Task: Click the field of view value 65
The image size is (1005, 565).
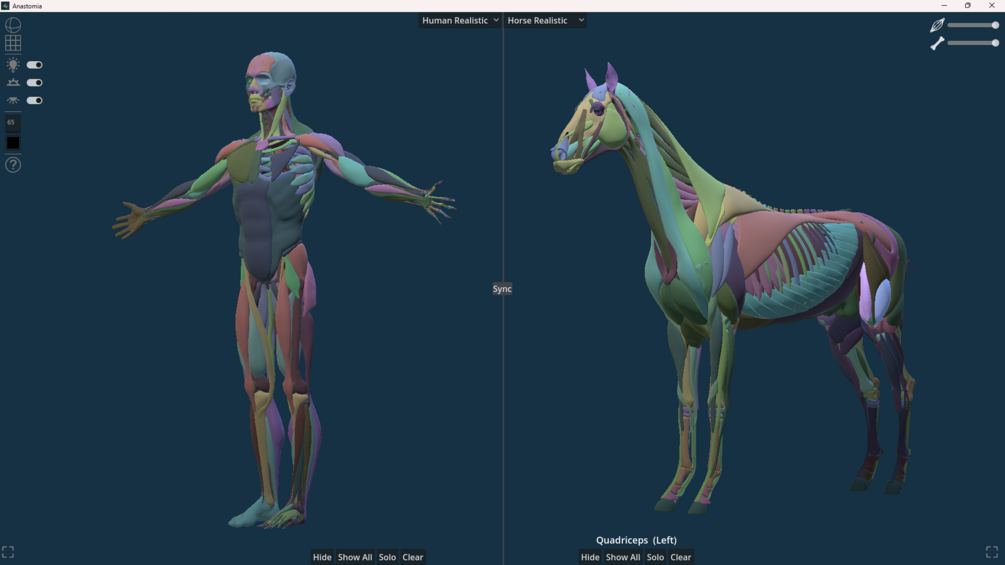Action: coord(13,122)
